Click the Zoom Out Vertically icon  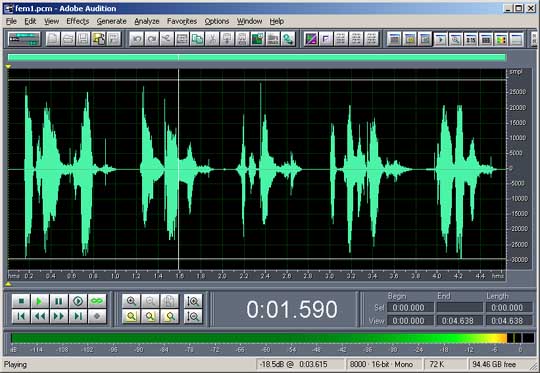pyautogui.click(x=193, y=316)
